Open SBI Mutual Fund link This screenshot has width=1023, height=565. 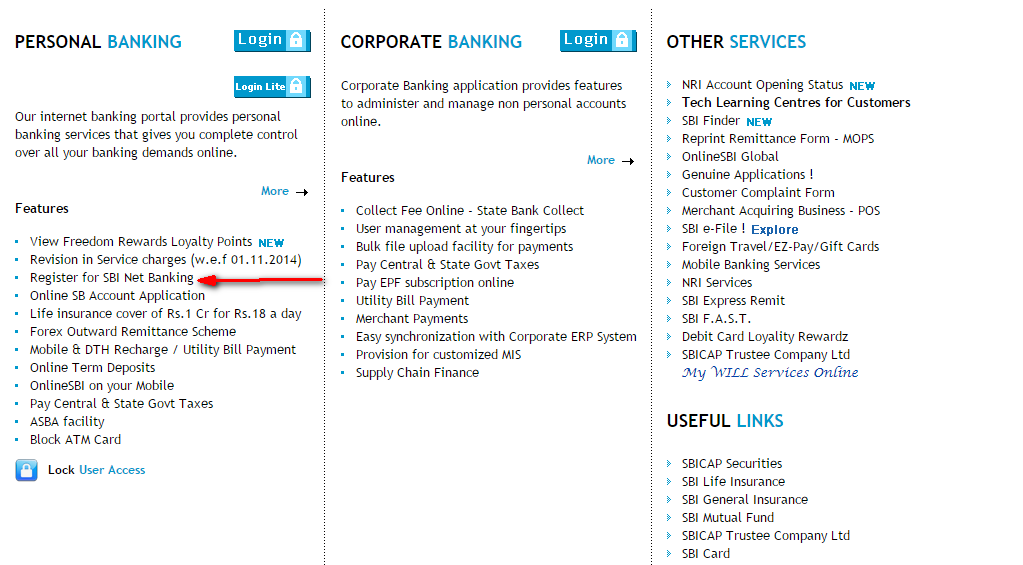pyautogui.click(x=728, y=518)
